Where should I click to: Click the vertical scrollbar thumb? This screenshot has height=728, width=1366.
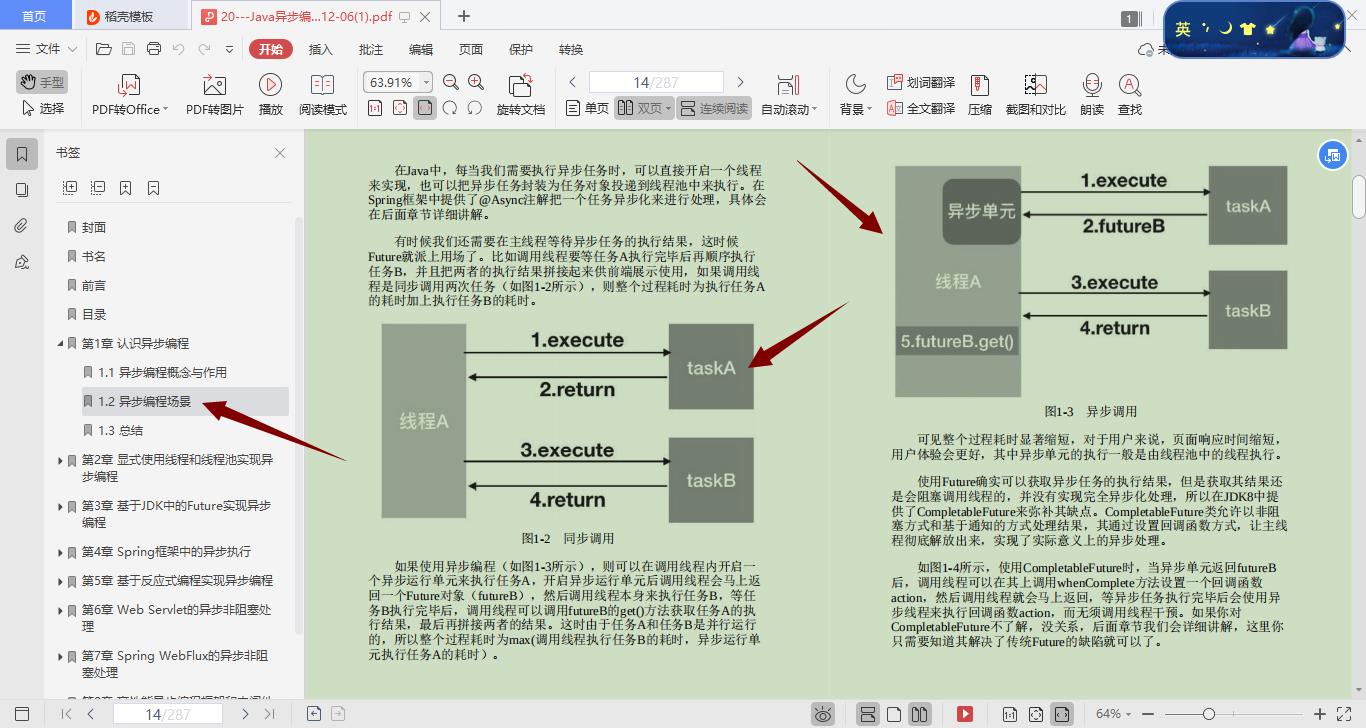point(1359,195)
